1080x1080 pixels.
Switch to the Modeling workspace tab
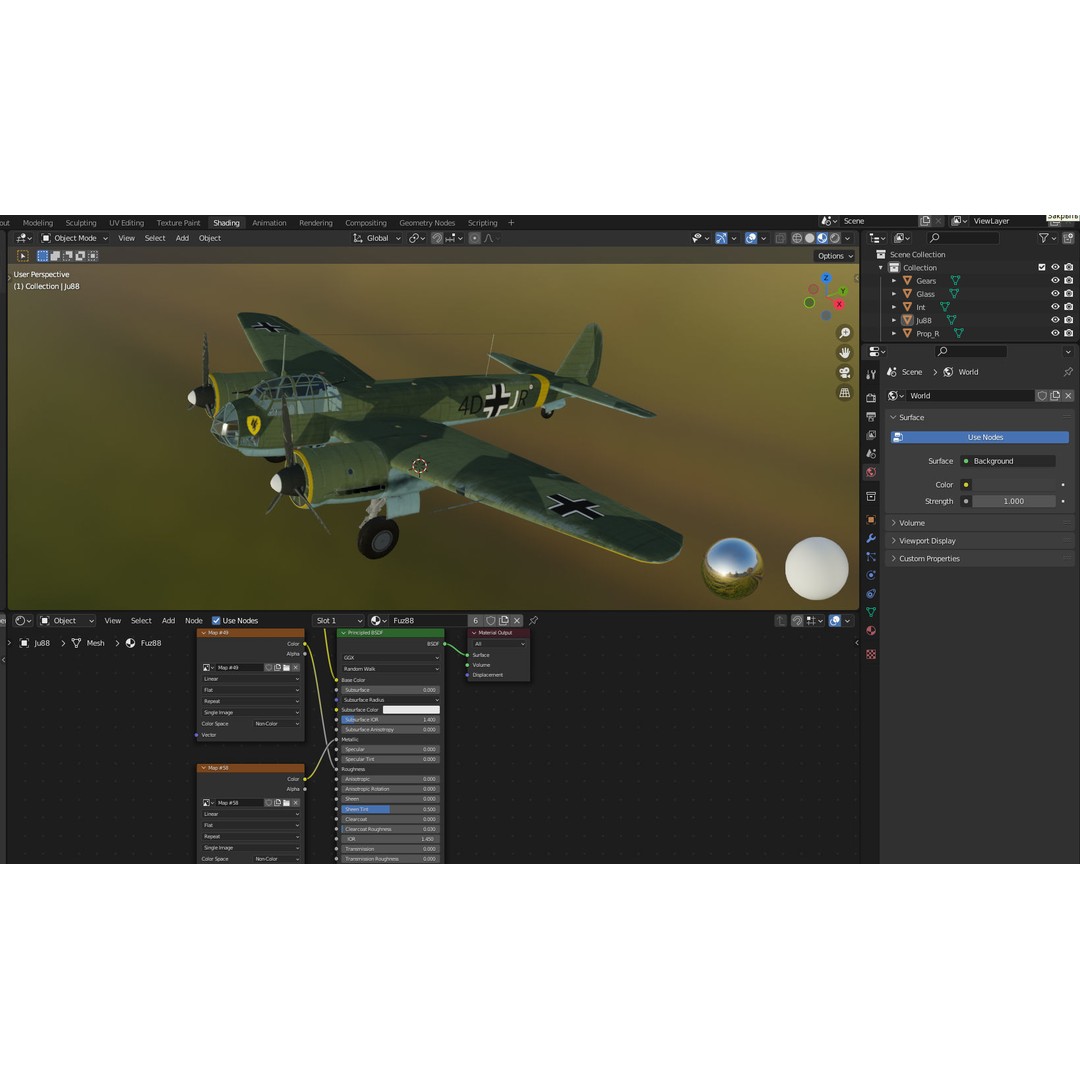pos(38,223)
